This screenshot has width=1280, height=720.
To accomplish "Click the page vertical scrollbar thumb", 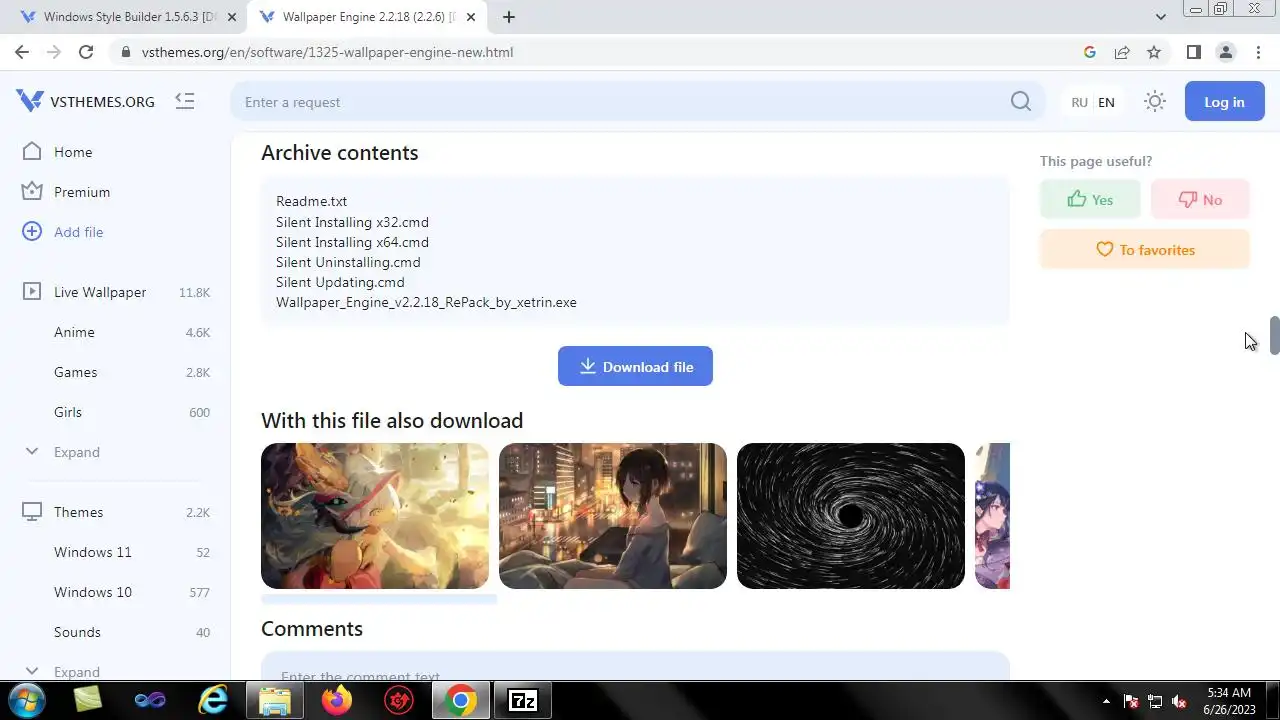I will coord(1275,335).
